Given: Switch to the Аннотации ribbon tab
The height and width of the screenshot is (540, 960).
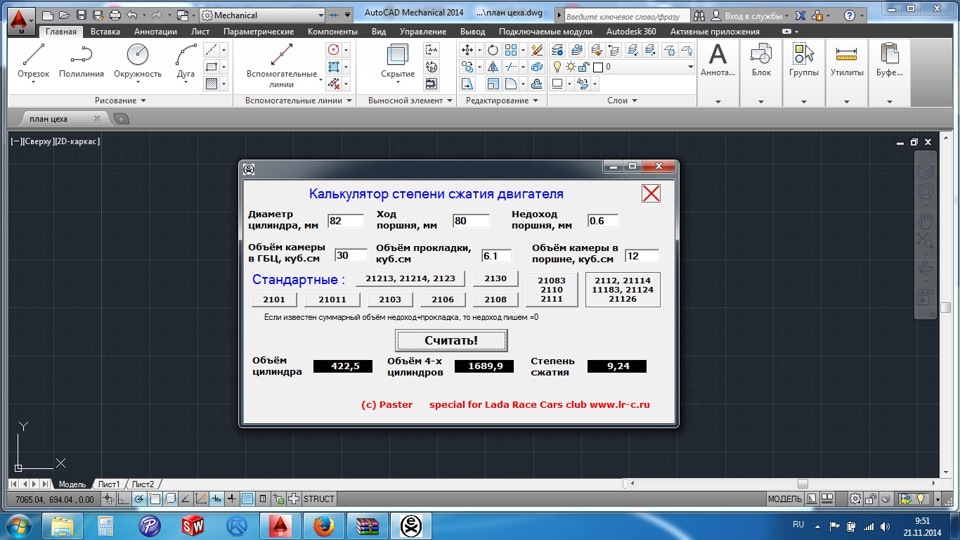Looking at the screenshot, I should coord(155,32).
